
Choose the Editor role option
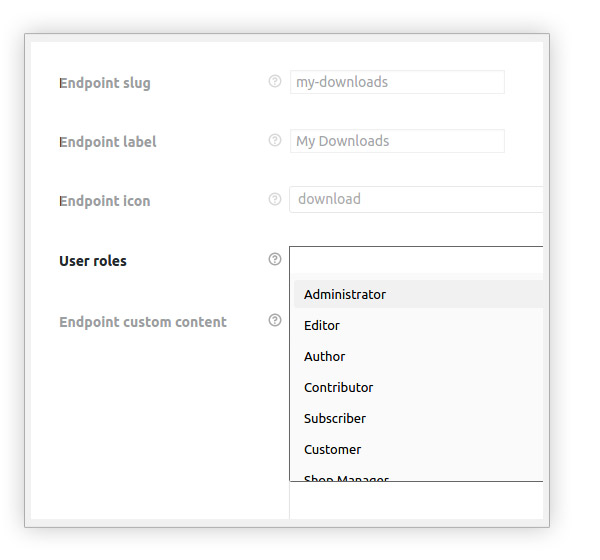point(419,325)
